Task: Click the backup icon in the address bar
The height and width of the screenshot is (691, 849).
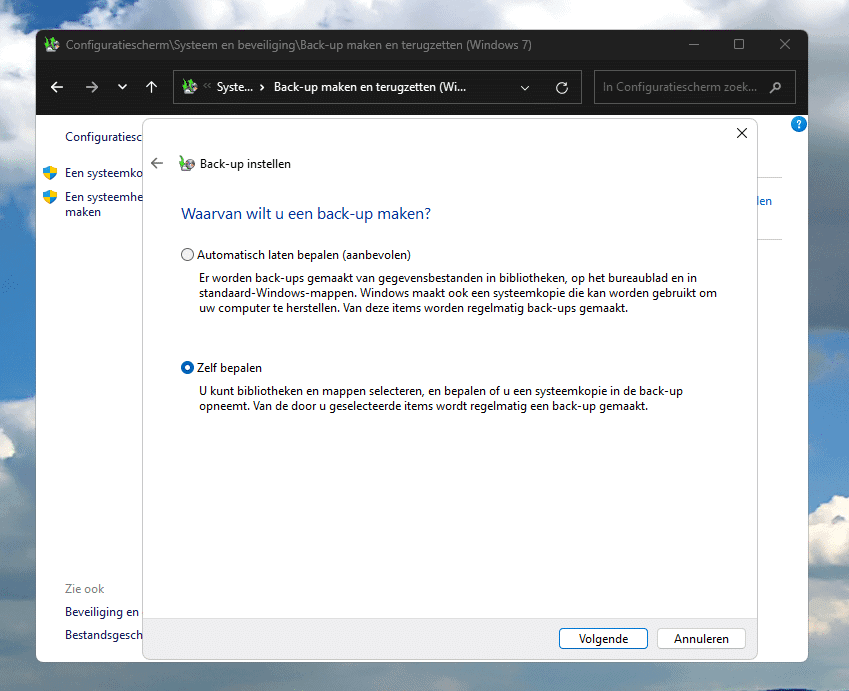Action: pos(190,88)
